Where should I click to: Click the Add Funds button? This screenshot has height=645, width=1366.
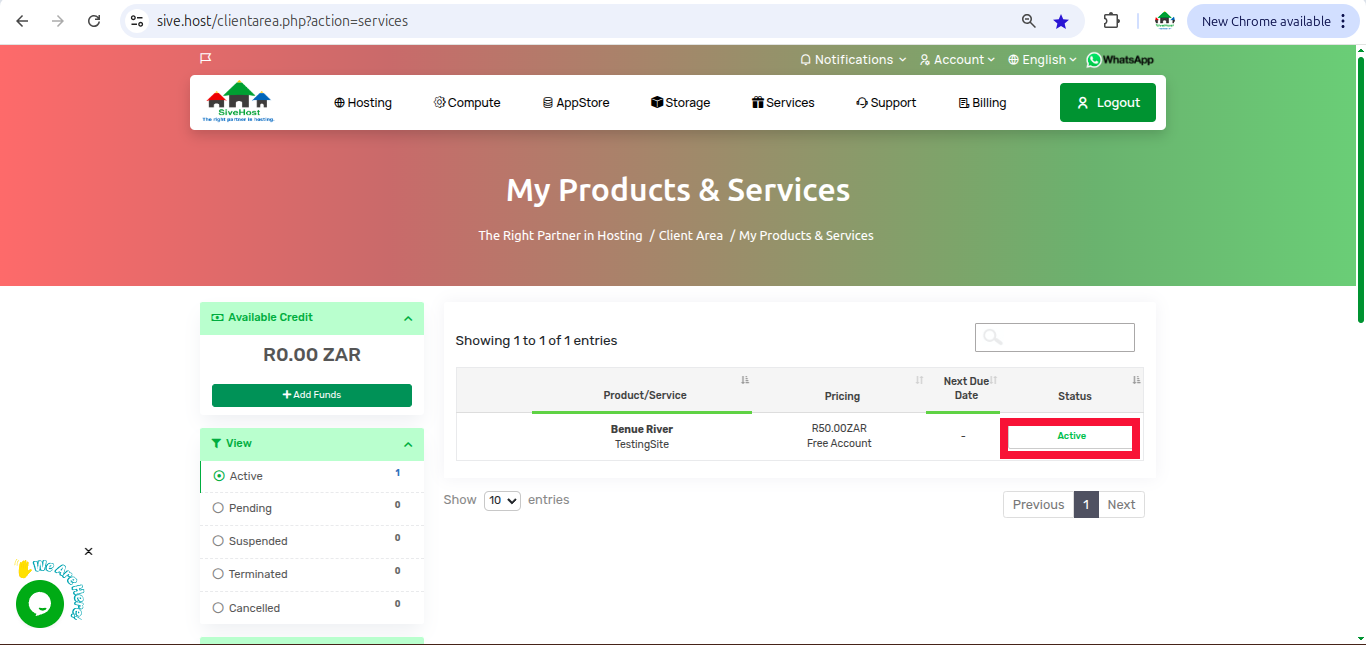click(312, 395)
